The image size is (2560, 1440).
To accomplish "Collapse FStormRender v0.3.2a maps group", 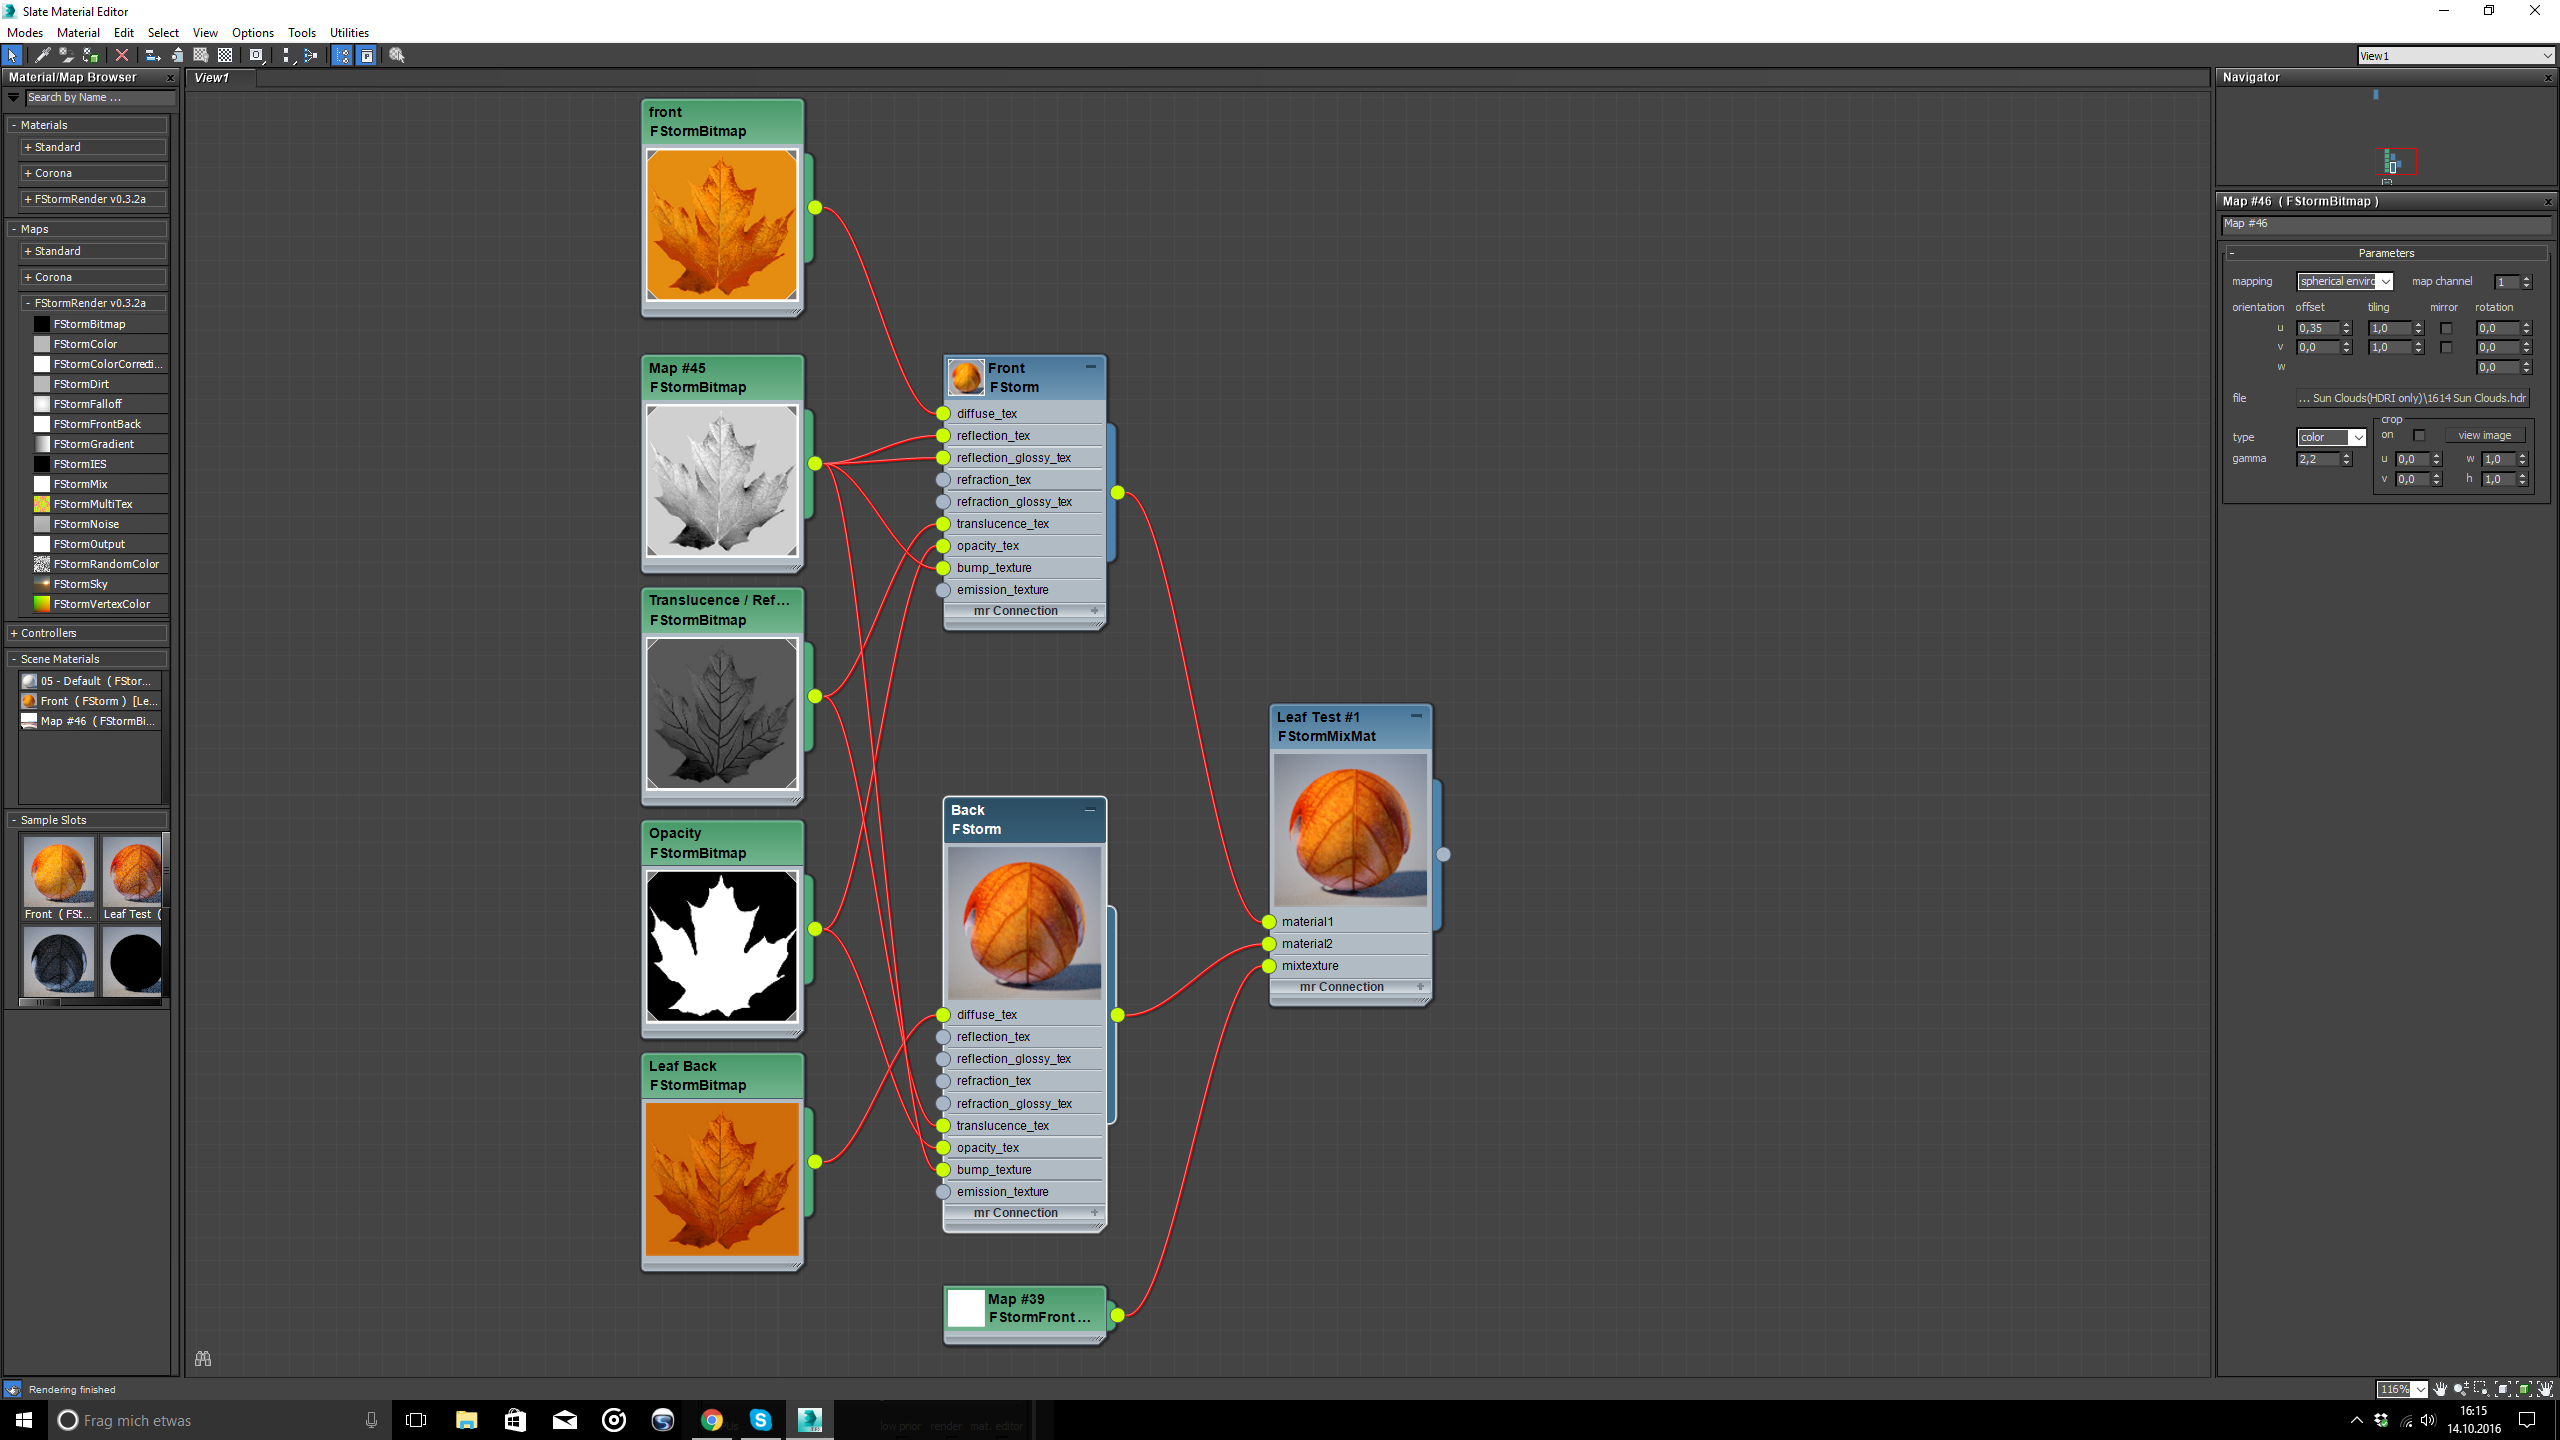I will 93,303.
